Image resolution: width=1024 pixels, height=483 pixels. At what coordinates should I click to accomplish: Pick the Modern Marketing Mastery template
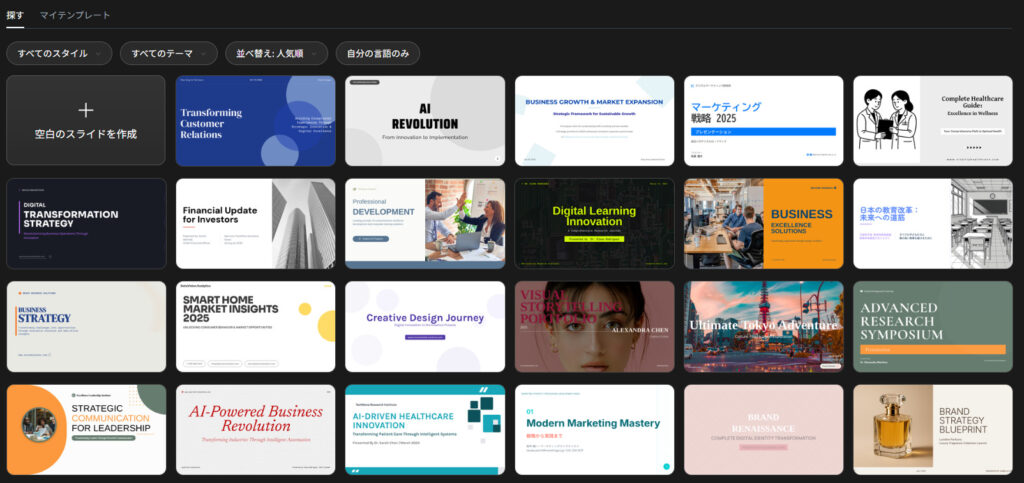point(594,429)
